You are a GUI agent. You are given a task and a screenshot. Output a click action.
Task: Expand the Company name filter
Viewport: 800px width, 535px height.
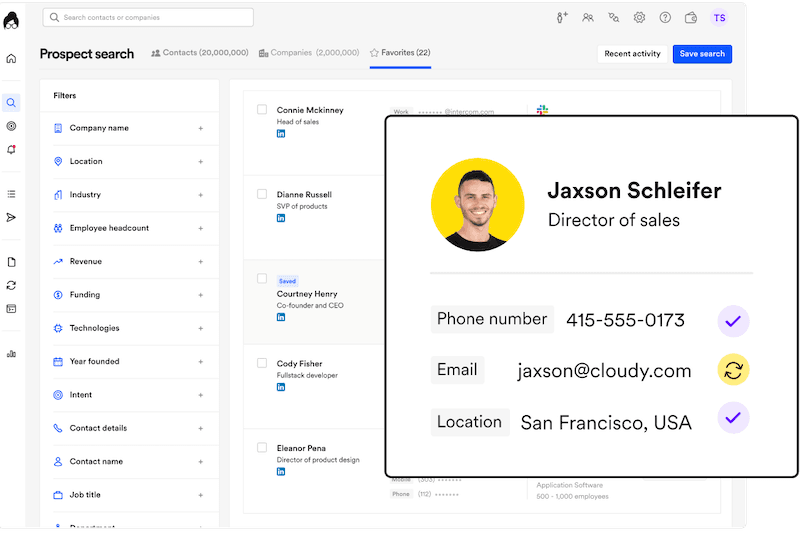[200, 128]
